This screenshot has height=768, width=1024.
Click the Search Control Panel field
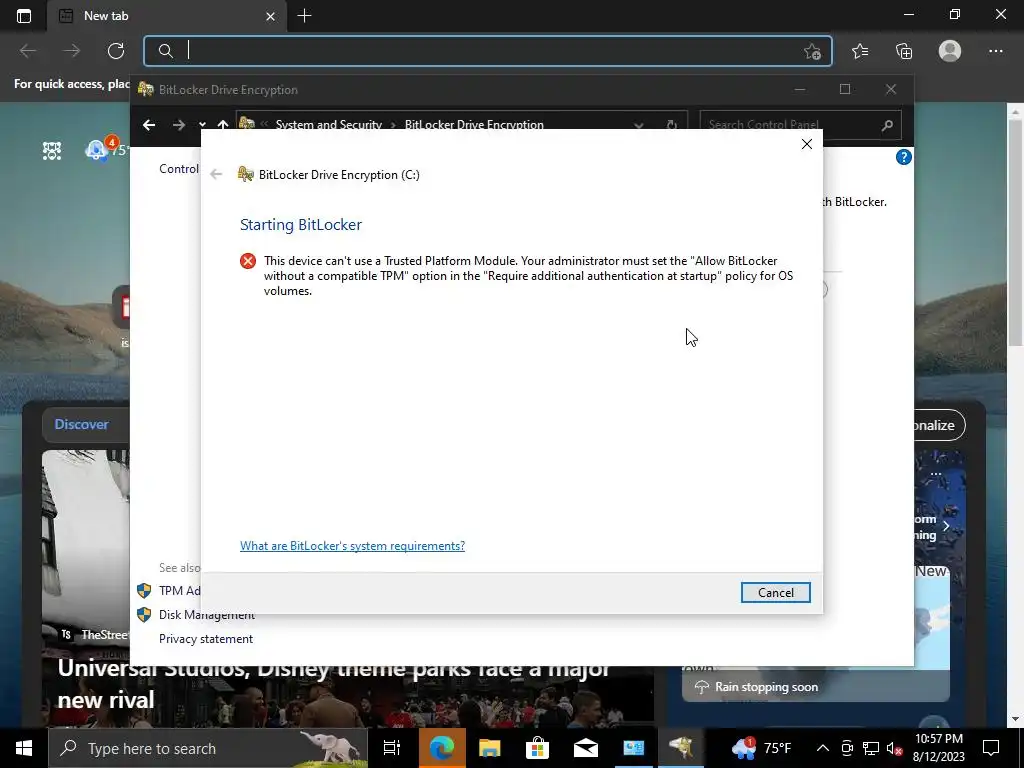click(x=801, y=125)
